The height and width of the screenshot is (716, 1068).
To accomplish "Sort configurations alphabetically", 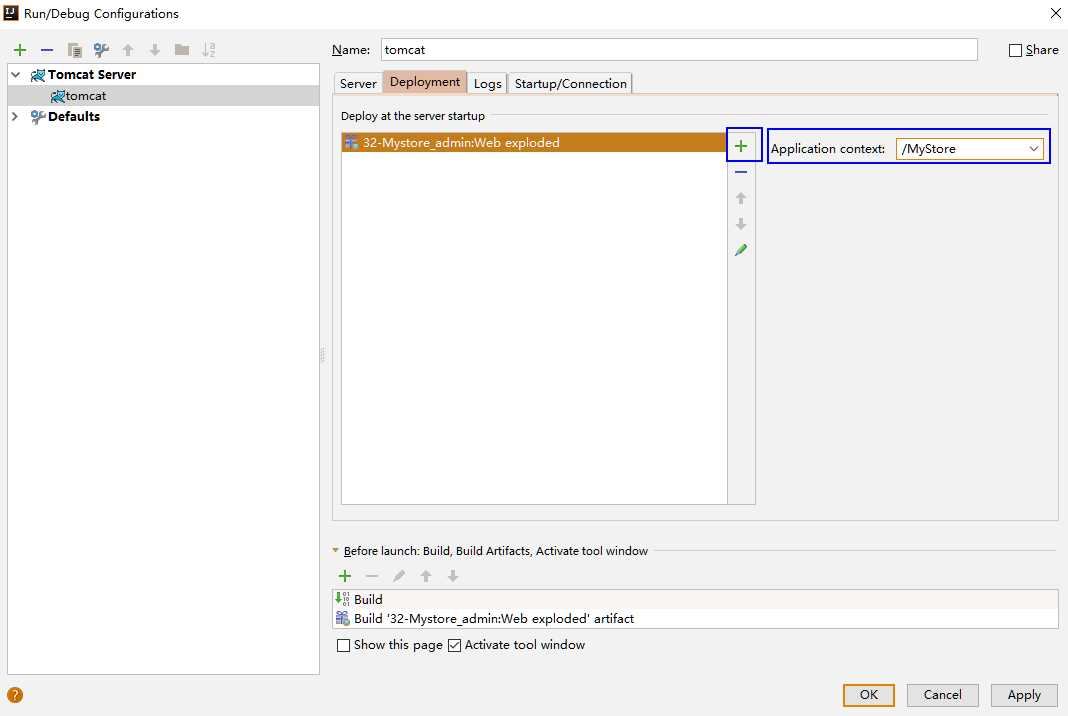I will click(x=208, y=50).
